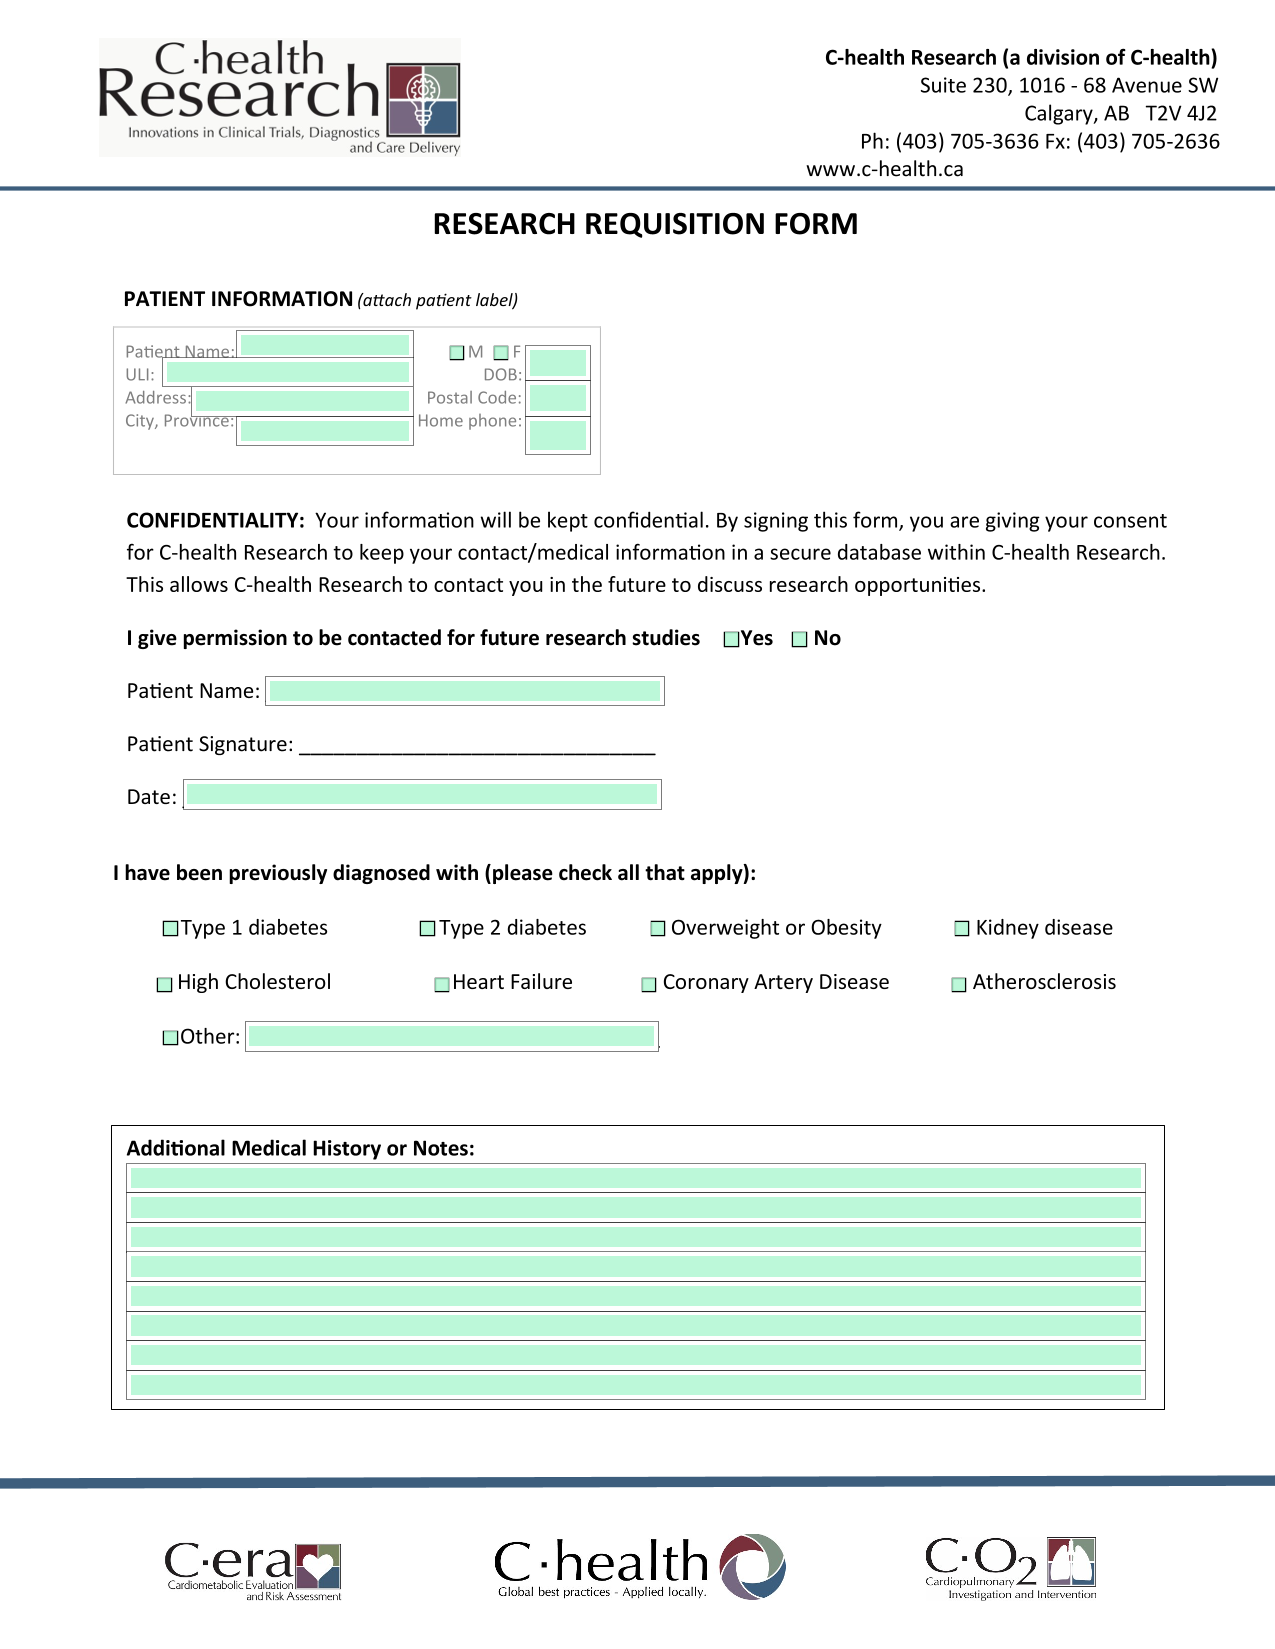Click the C-health Research logo in the header
The image size is (1275, 1649).
click(280, 98)
